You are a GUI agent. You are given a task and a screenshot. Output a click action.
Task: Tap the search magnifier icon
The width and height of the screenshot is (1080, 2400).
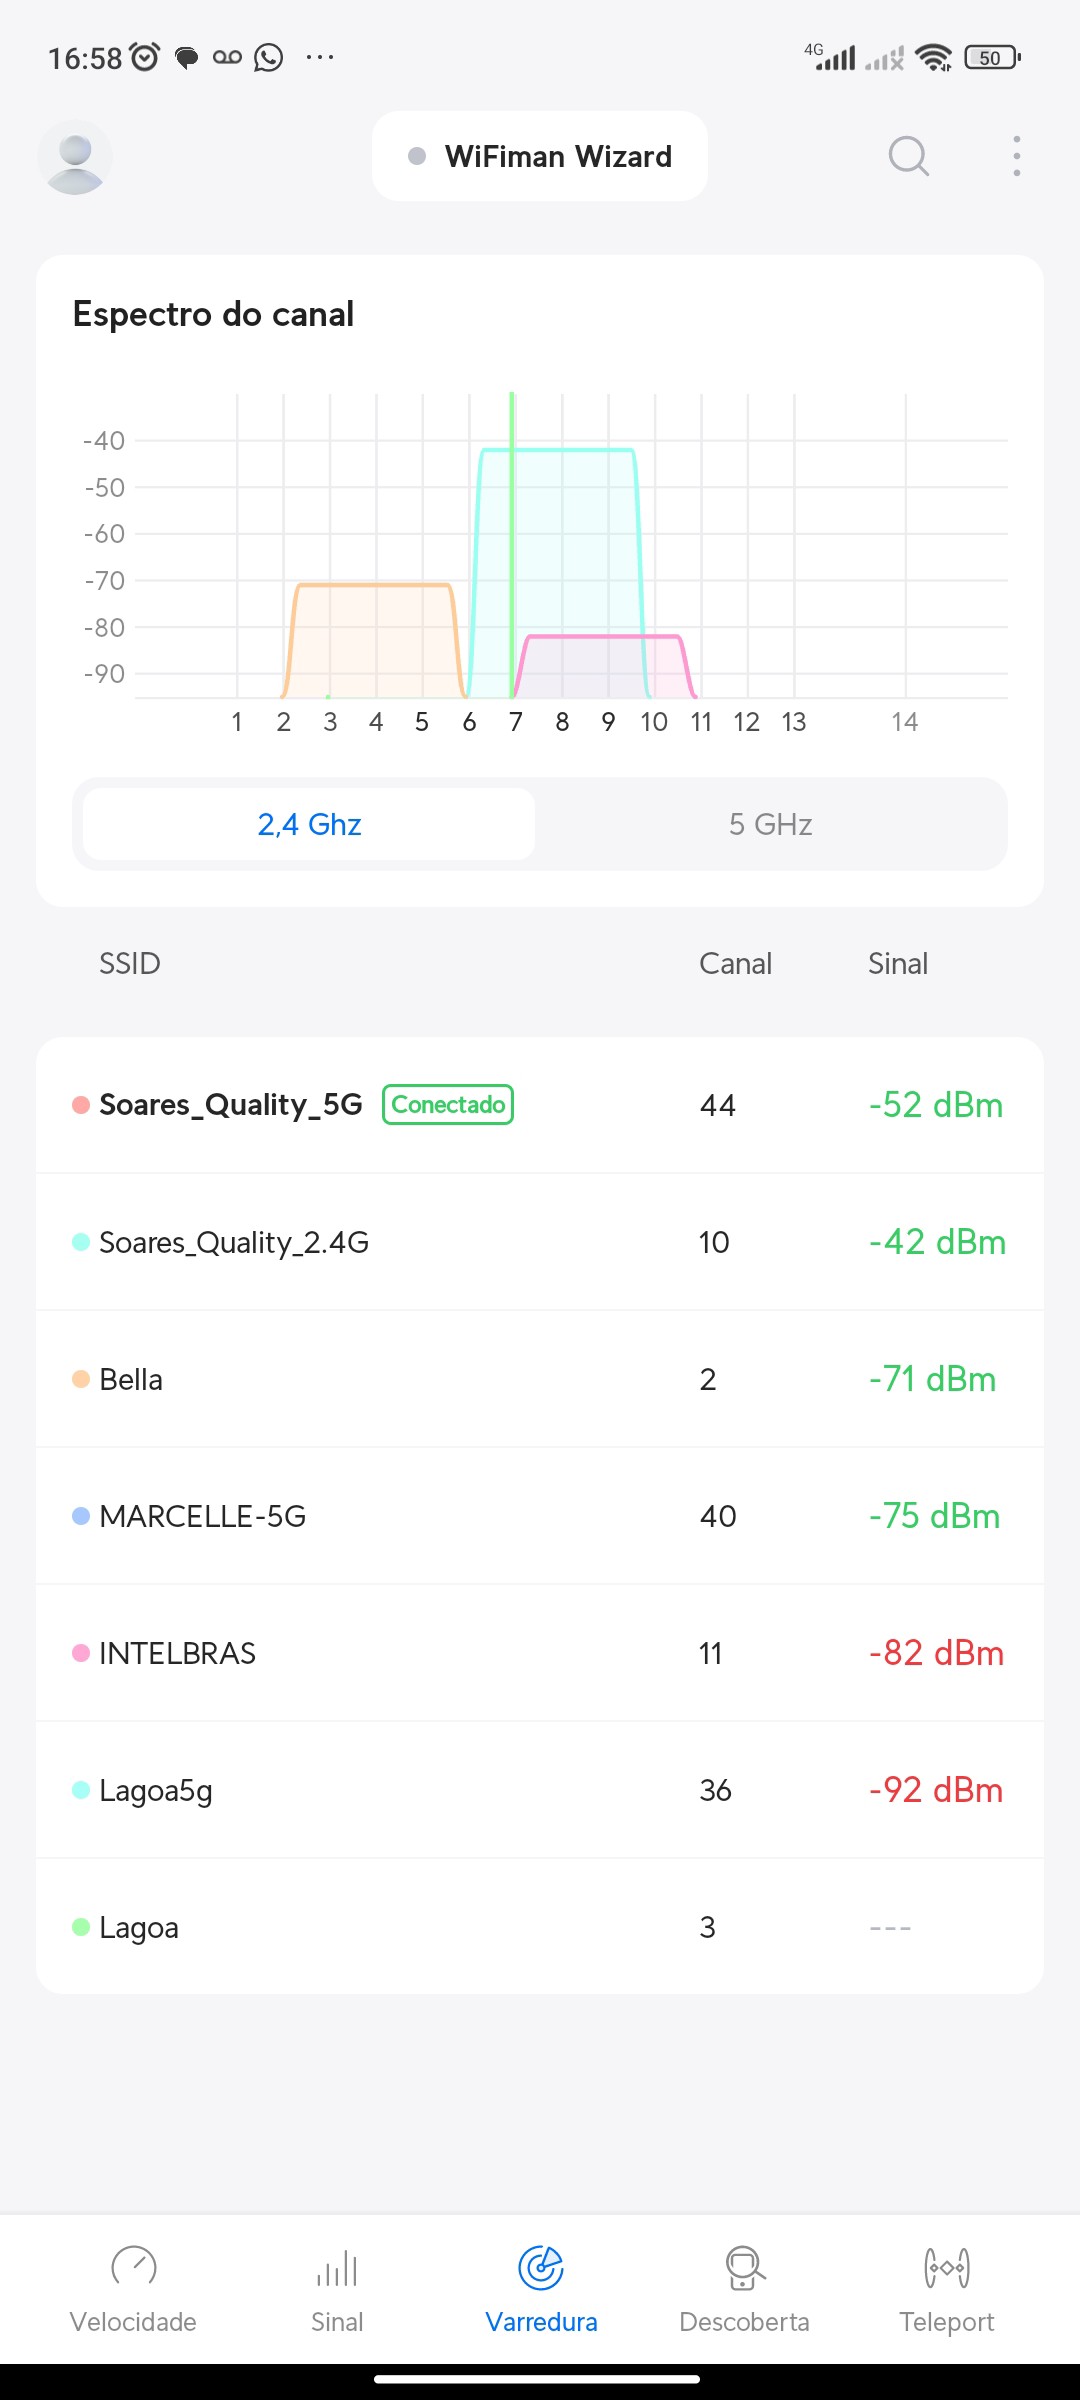coord(908,157)
